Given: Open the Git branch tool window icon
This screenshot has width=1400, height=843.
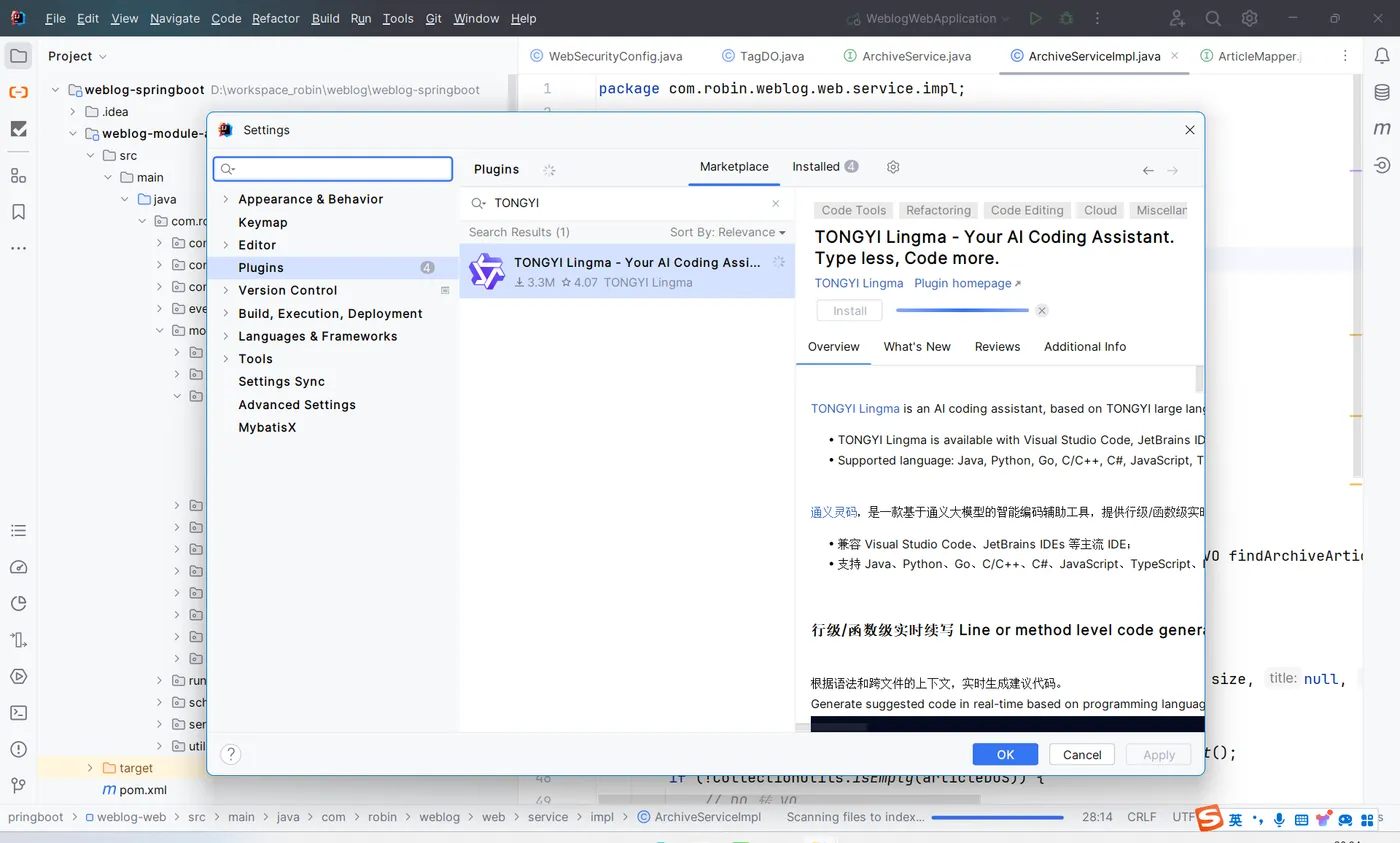Looking at the screenshot, I should click(x=18, y=785).
